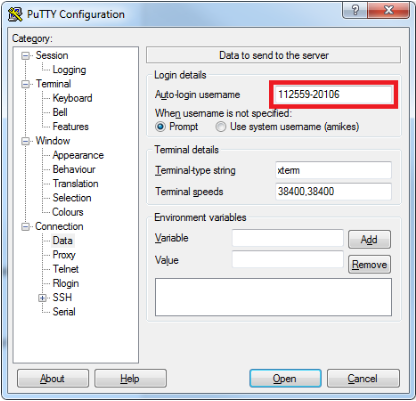Click the Auto-login username field
The width and height of the screenshot is (416, 401).
pyautogui.click(x=333, y=94)
